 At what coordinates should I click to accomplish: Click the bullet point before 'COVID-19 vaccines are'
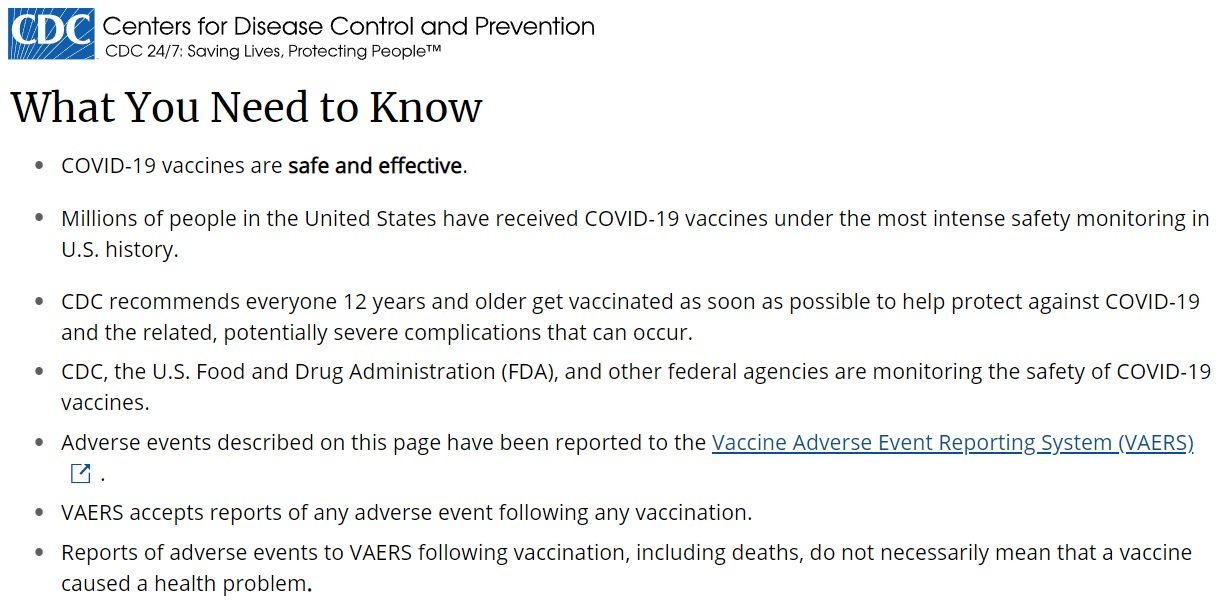(x=39, y=166)
